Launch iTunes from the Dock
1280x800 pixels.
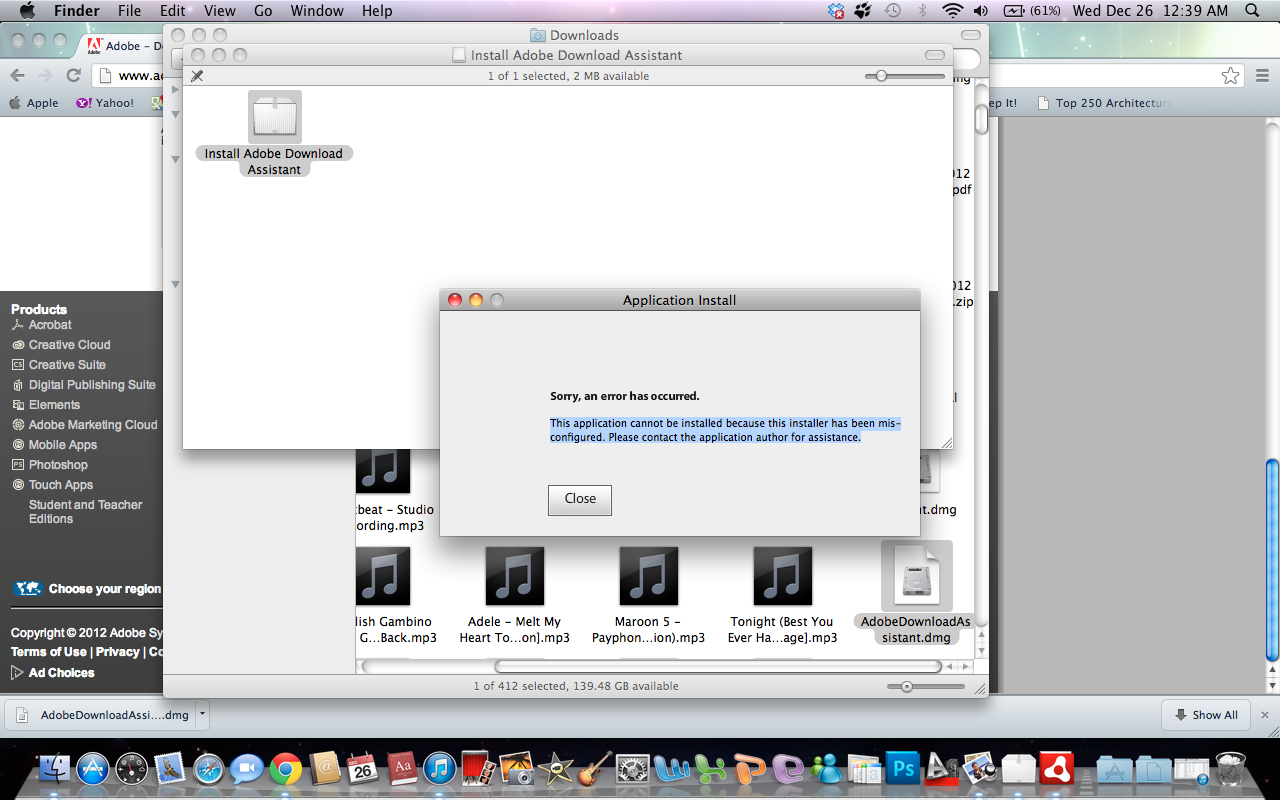[440, 768]
